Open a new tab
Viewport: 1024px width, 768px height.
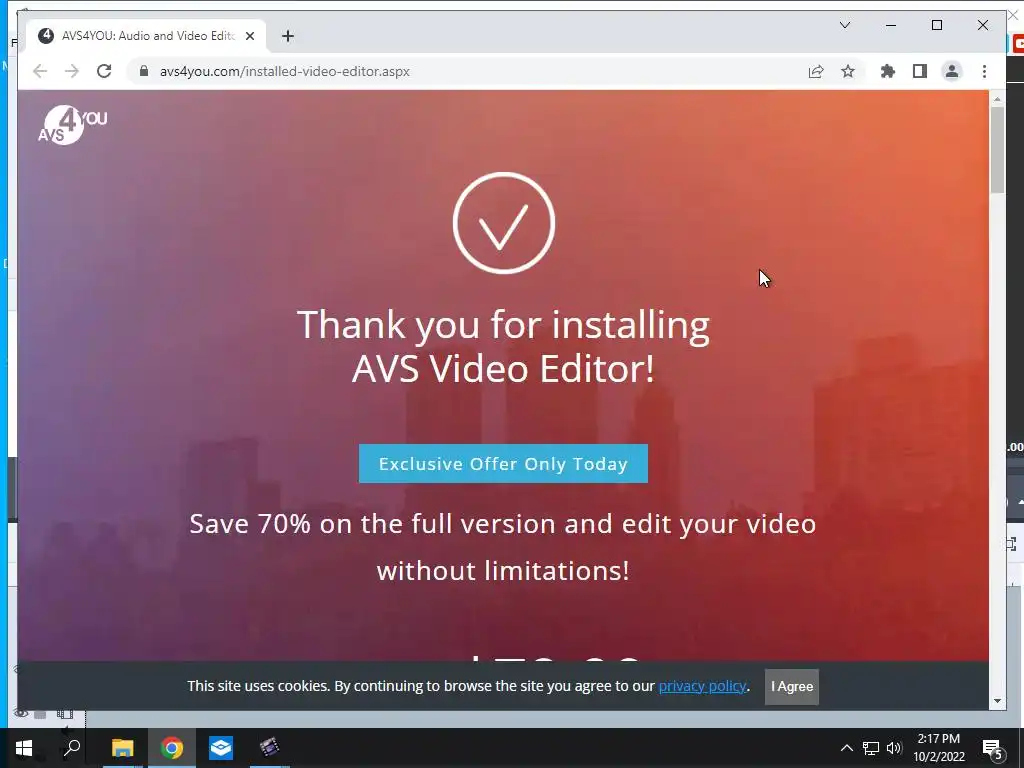(x=288, y=36)
